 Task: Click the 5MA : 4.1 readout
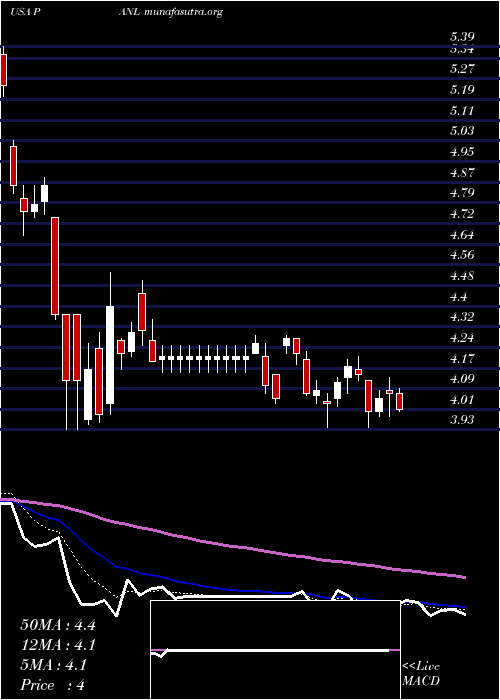tap(54, 665)
